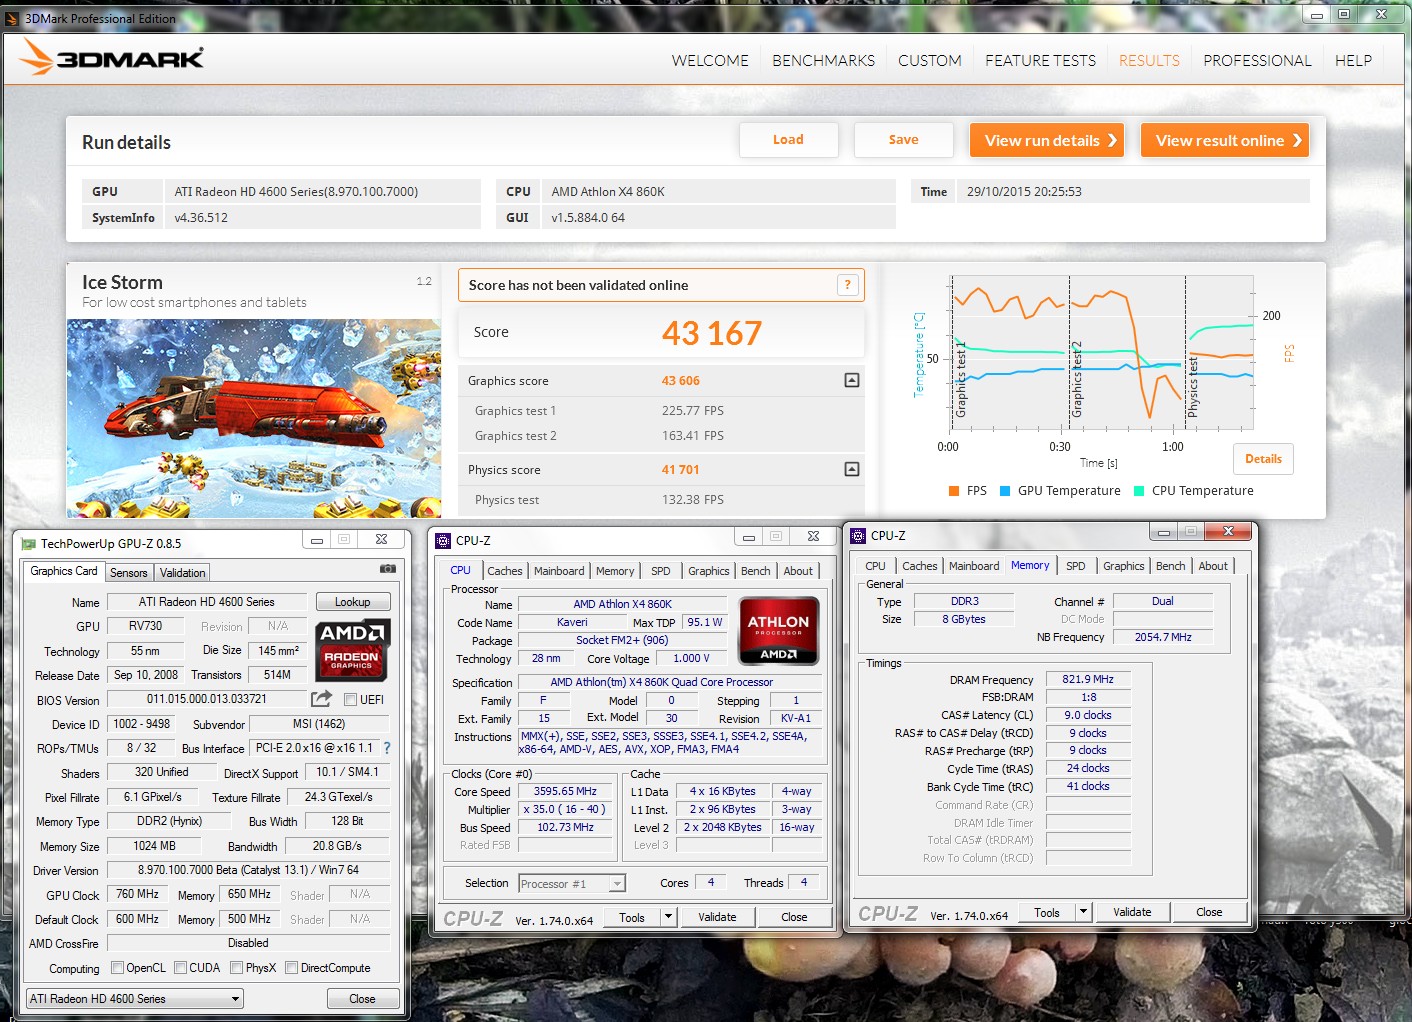Switch to FEATURE TESTS tab

1040,60
